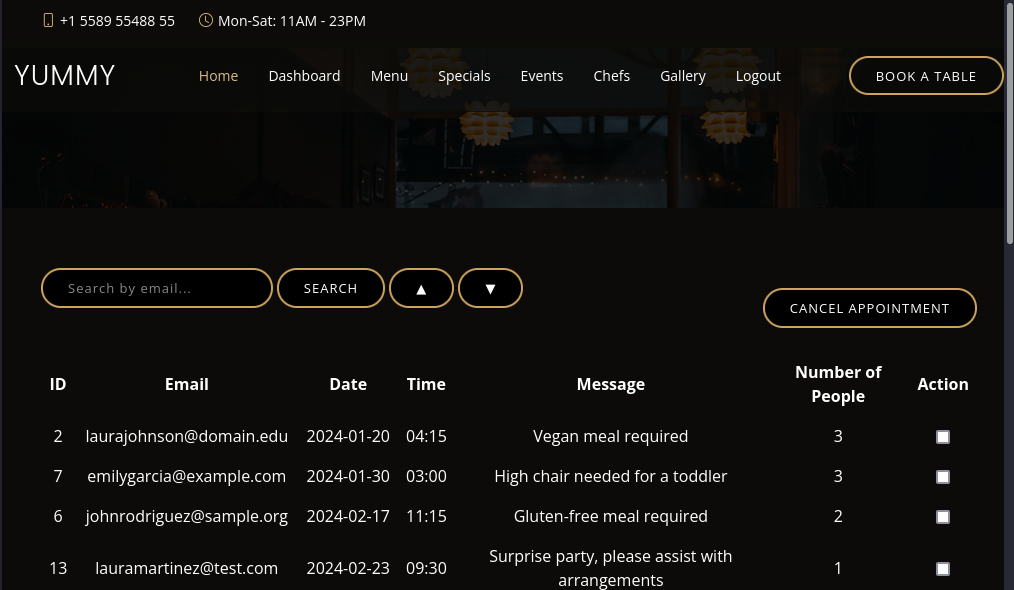1014x590 pixels.
Task: Navigate to the Specials section
Action: tap(464, 75)
